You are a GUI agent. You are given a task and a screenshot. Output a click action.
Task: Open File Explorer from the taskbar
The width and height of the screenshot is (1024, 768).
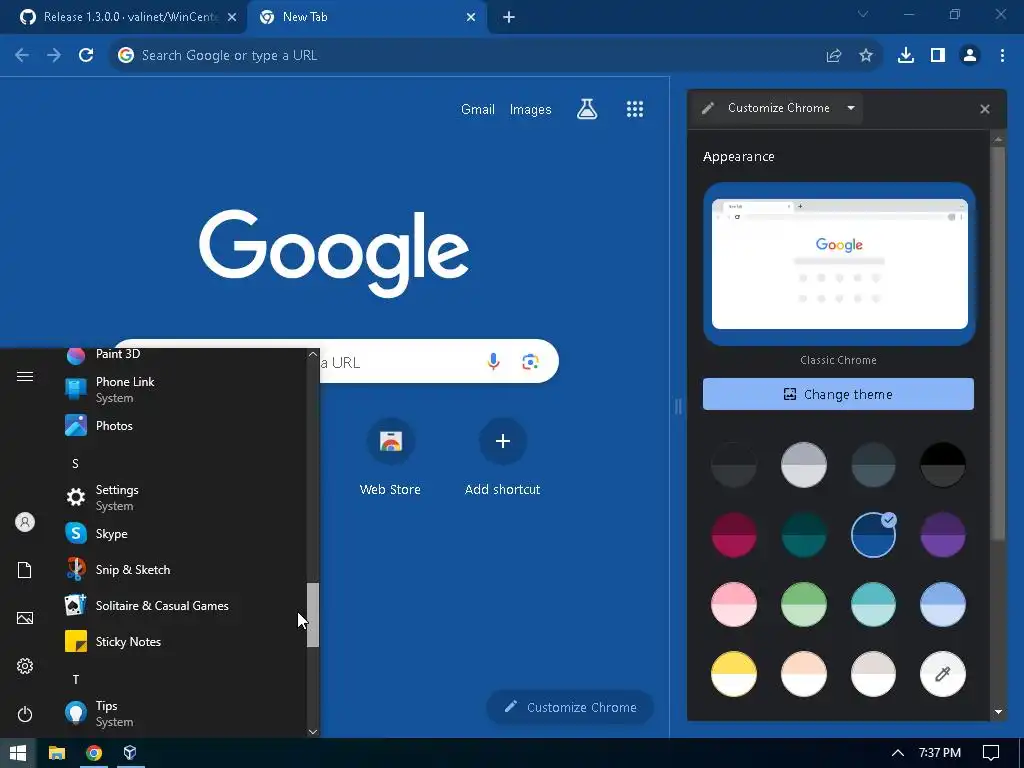click(x=57, y=753)
